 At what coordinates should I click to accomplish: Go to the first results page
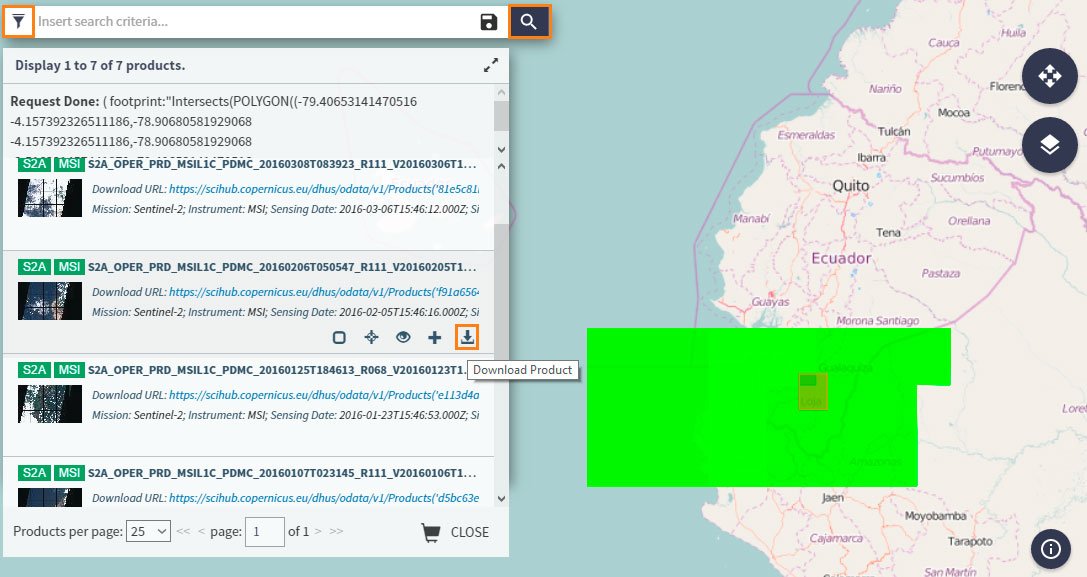[183, 531]
